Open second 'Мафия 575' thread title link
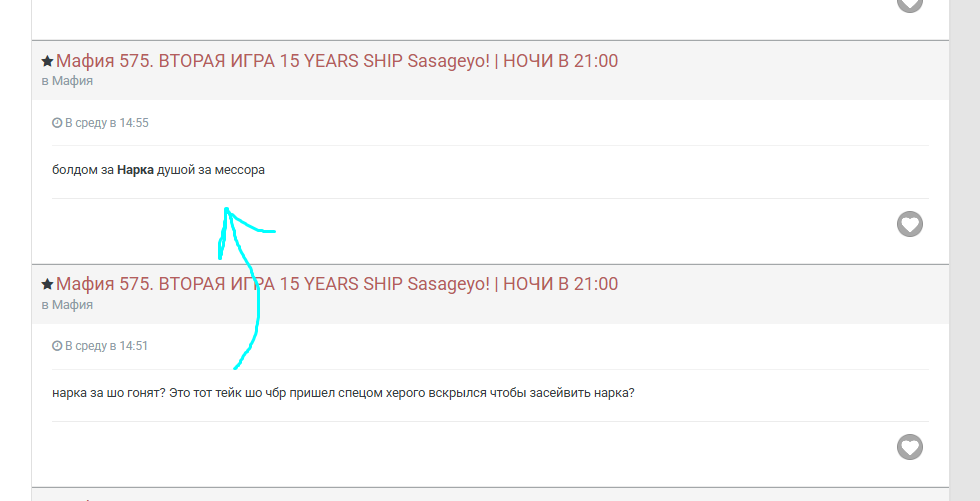The width and height of the screenshot is (980, 501). (337, 284)
